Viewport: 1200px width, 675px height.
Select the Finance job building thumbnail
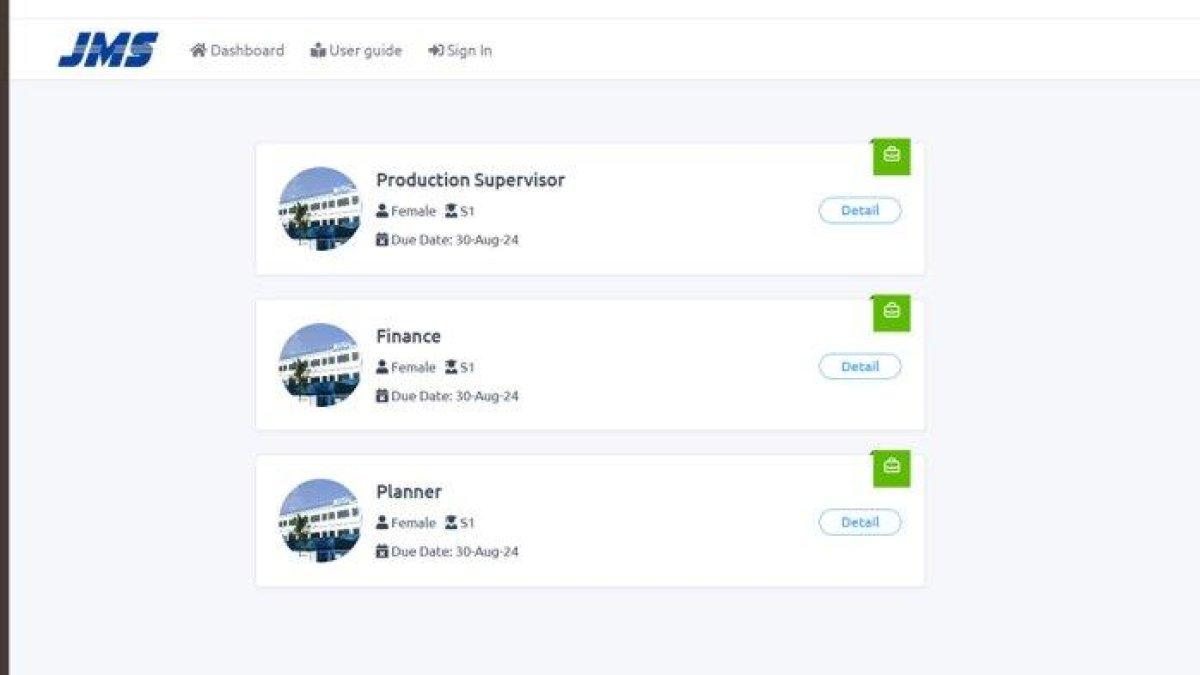tap(320, 364)
